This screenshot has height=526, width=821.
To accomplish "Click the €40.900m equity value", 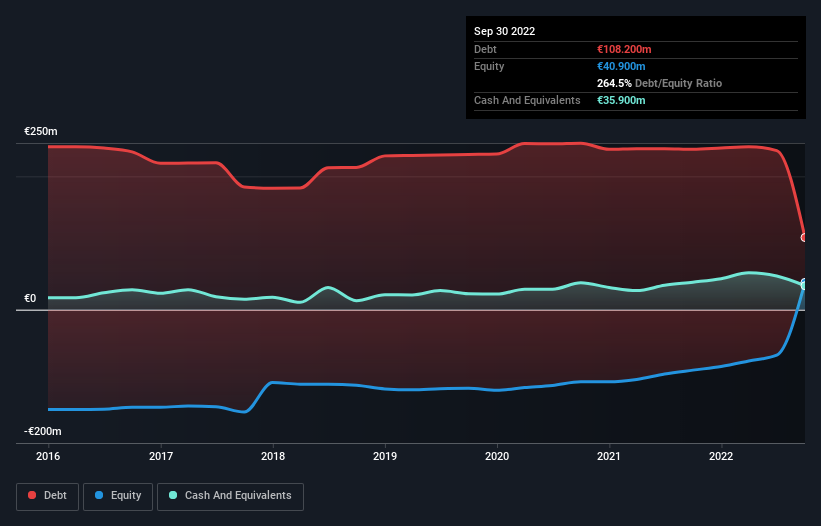I will (x=621, y=66).
